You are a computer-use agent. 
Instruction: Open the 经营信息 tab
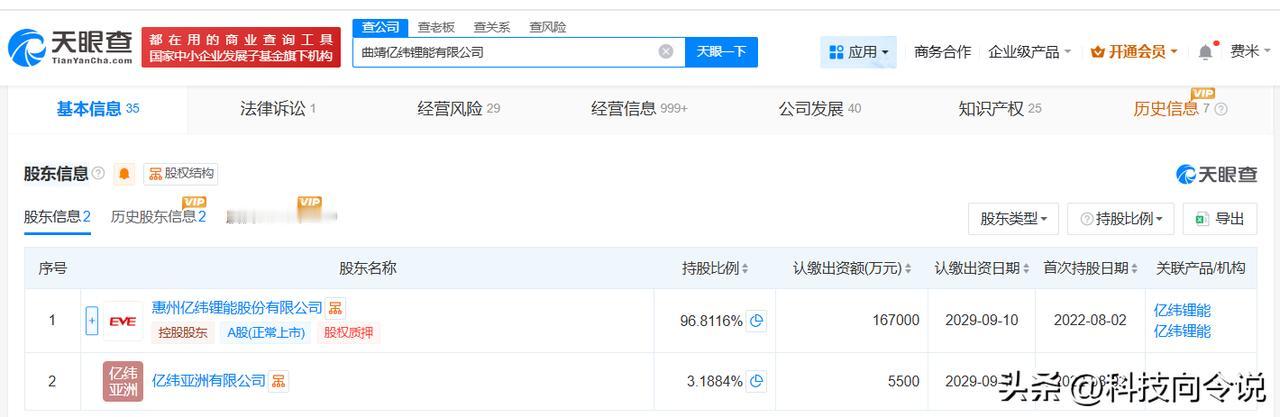click(x=639, y=109)
